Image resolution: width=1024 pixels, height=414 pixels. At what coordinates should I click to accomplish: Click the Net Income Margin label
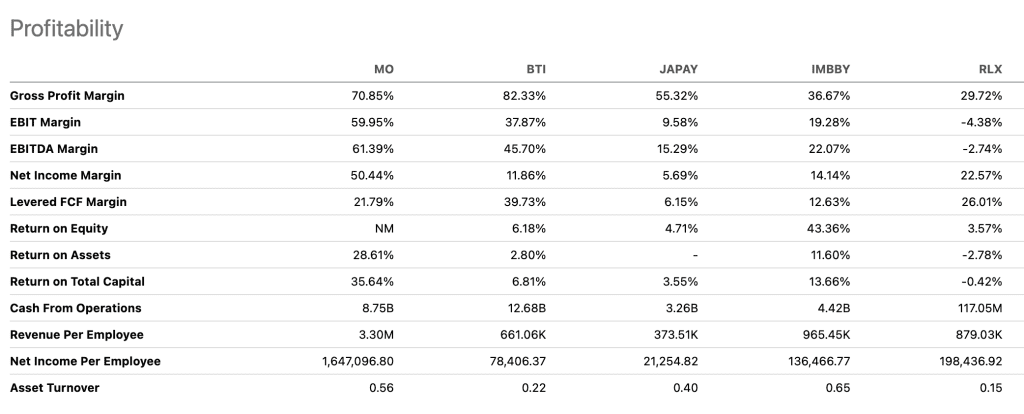click(x=65, y=176)
